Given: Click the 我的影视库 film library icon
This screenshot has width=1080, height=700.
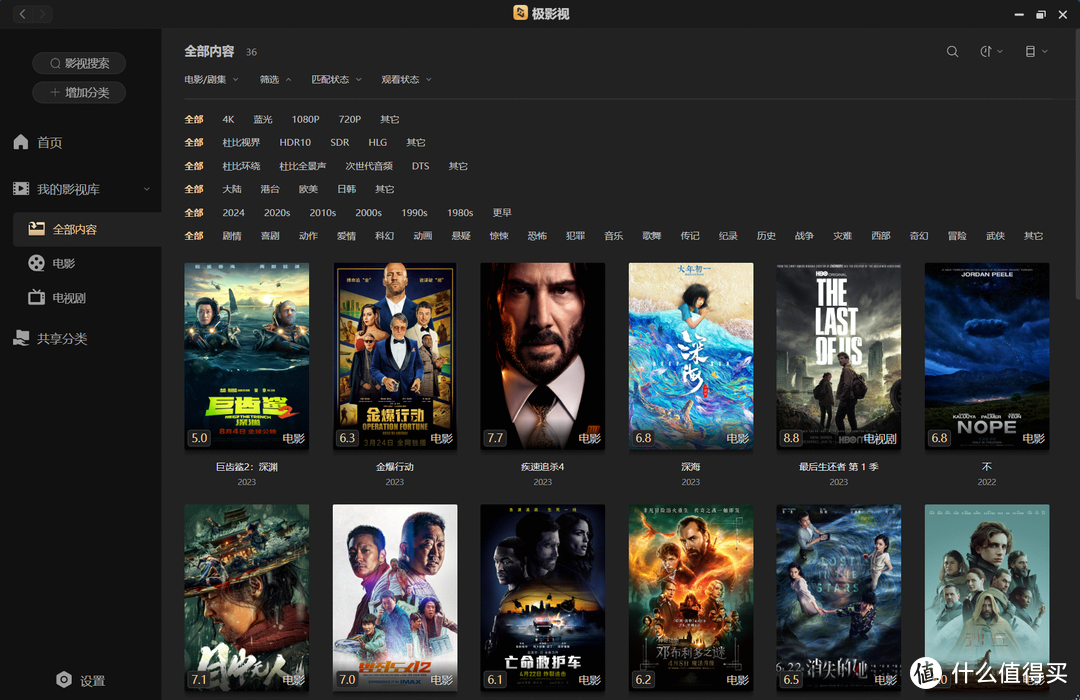Looking at the screenshot, I should [21, 189].
